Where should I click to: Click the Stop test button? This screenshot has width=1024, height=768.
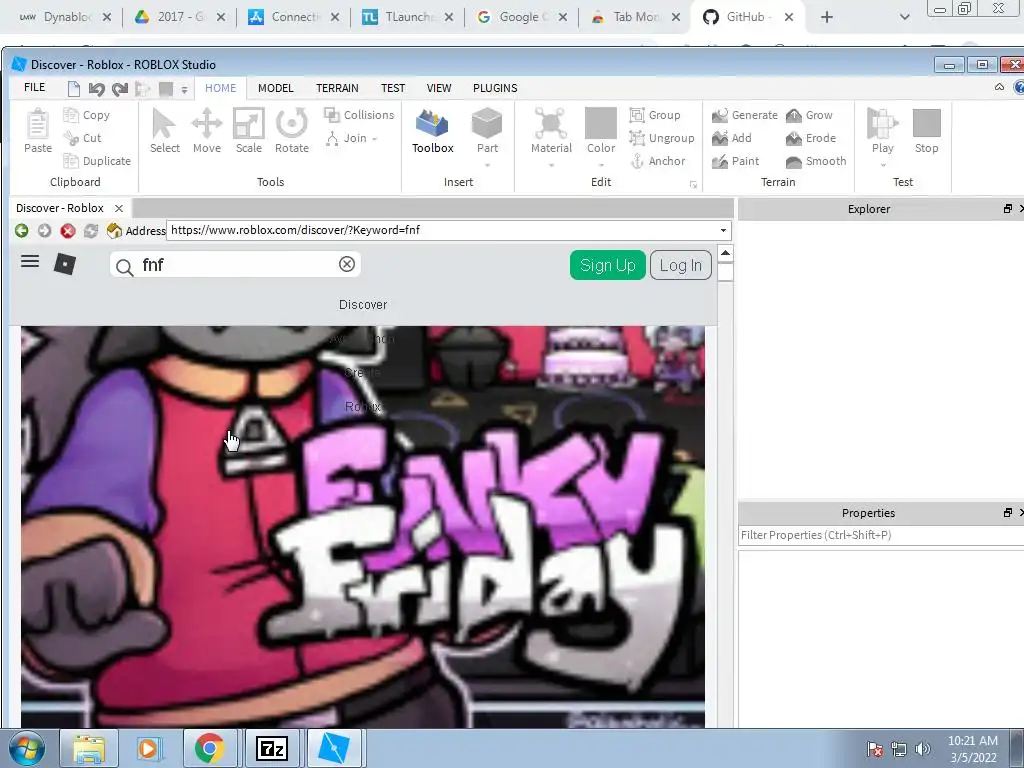(x=926, y=131)
